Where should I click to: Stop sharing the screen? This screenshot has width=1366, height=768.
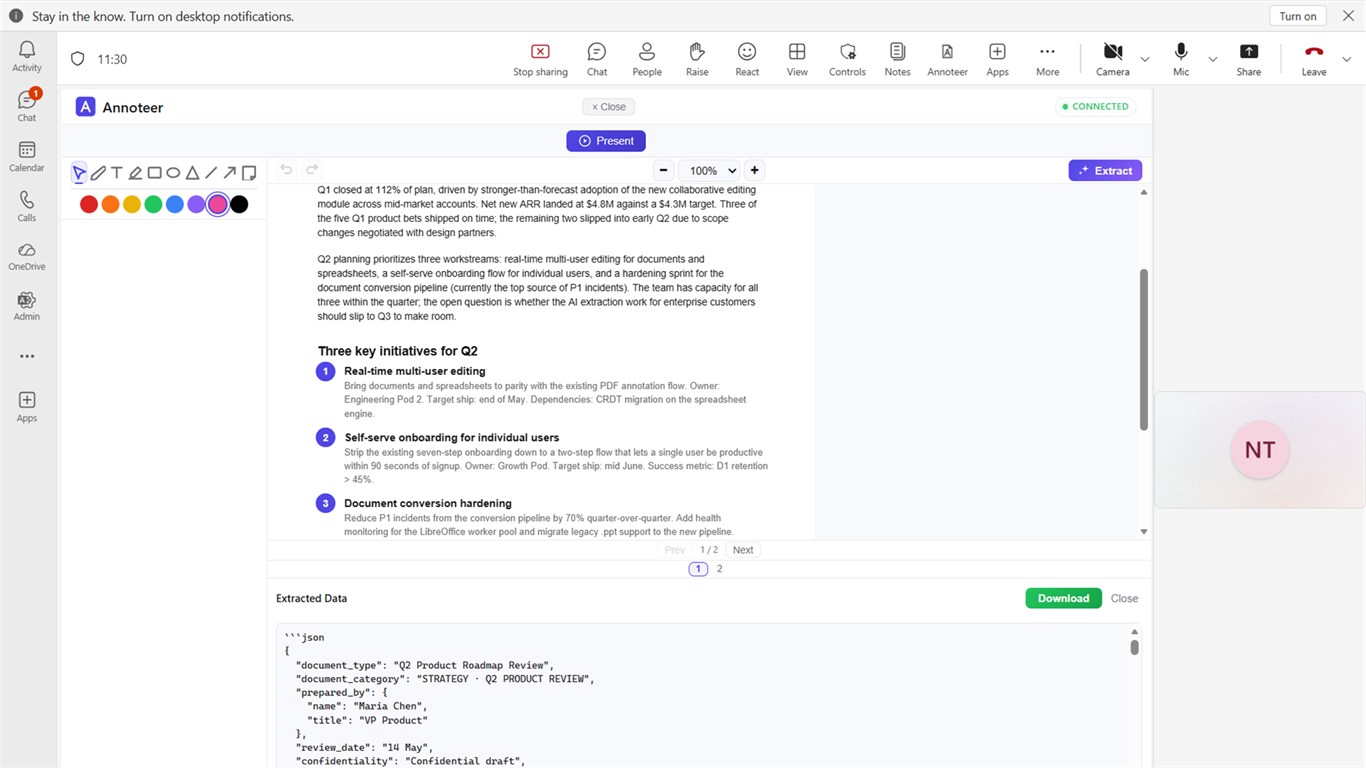coord(540,59)
